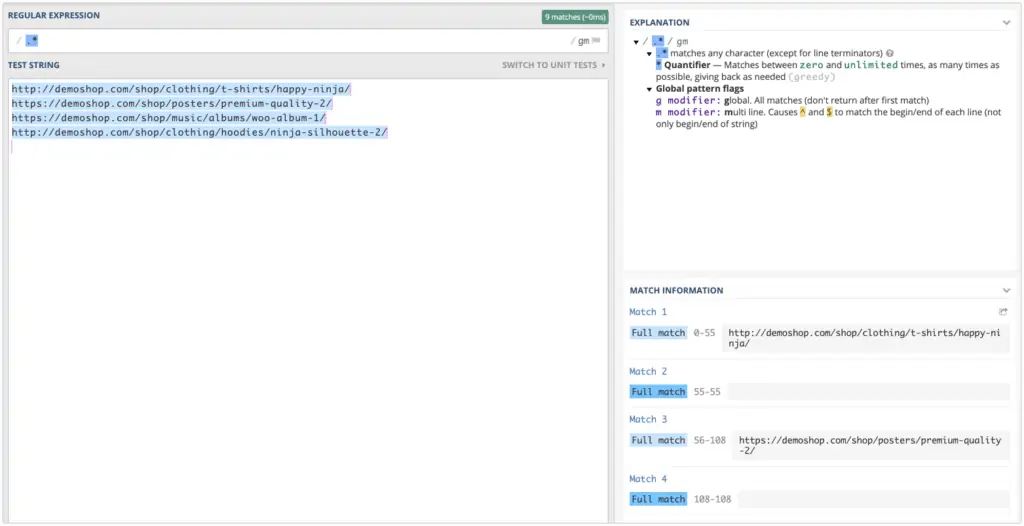Click the help icon after 'line terminators'
Image resolution: width=1024 pixels, height=526 pixels.
889,54
